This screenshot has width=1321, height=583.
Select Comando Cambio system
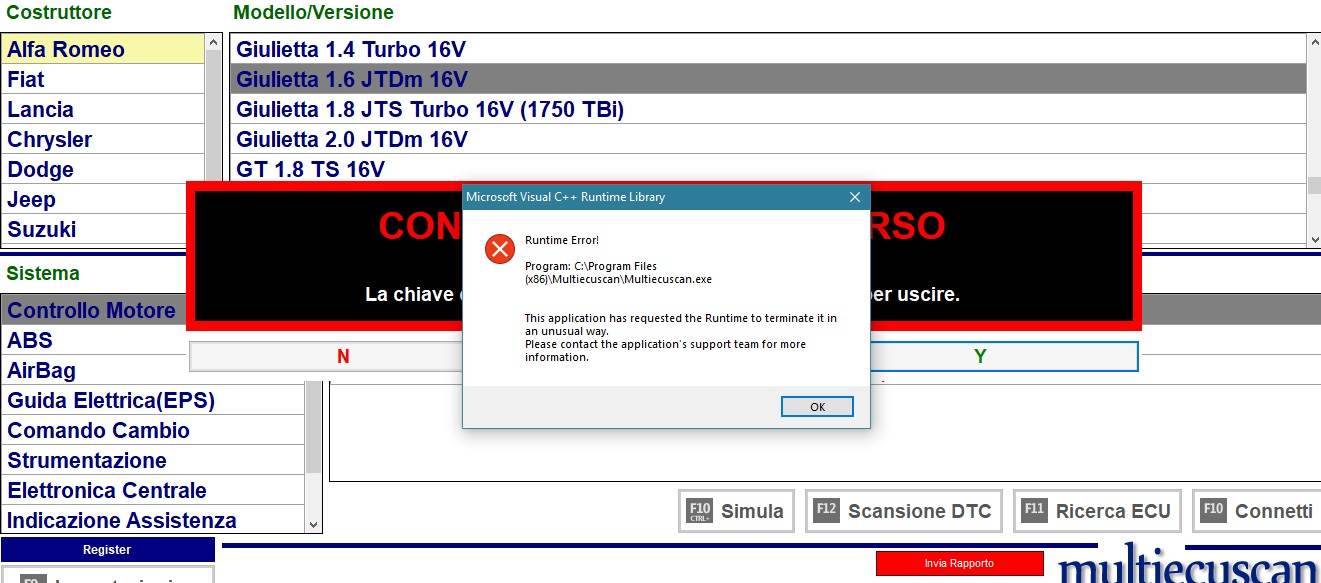tap(153, 430)
